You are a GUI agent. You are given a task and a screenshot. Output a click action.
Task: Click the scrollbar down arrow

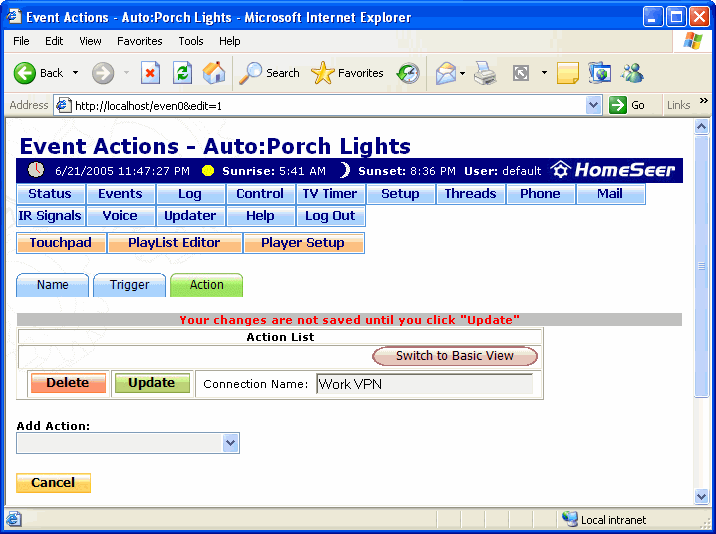(701, 496)
